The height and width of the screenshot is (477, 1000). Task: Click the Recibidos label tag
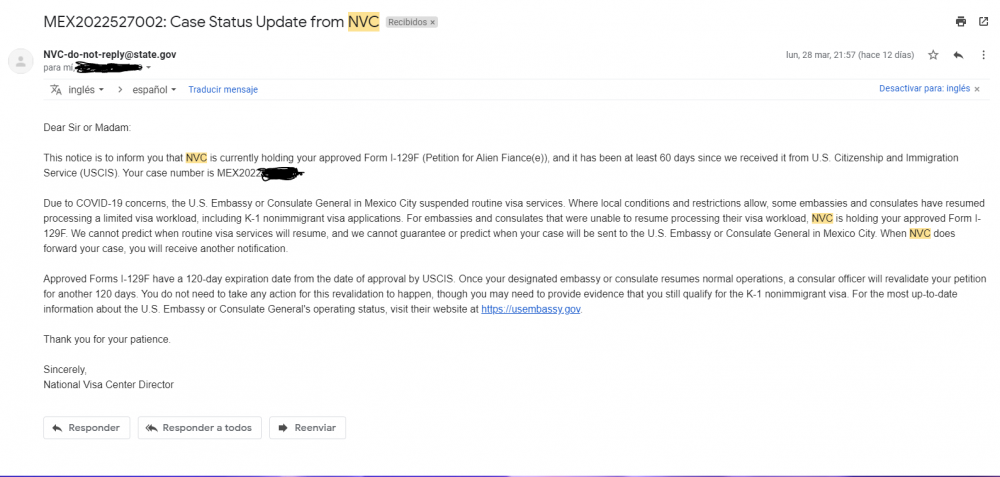pos(408,22)
